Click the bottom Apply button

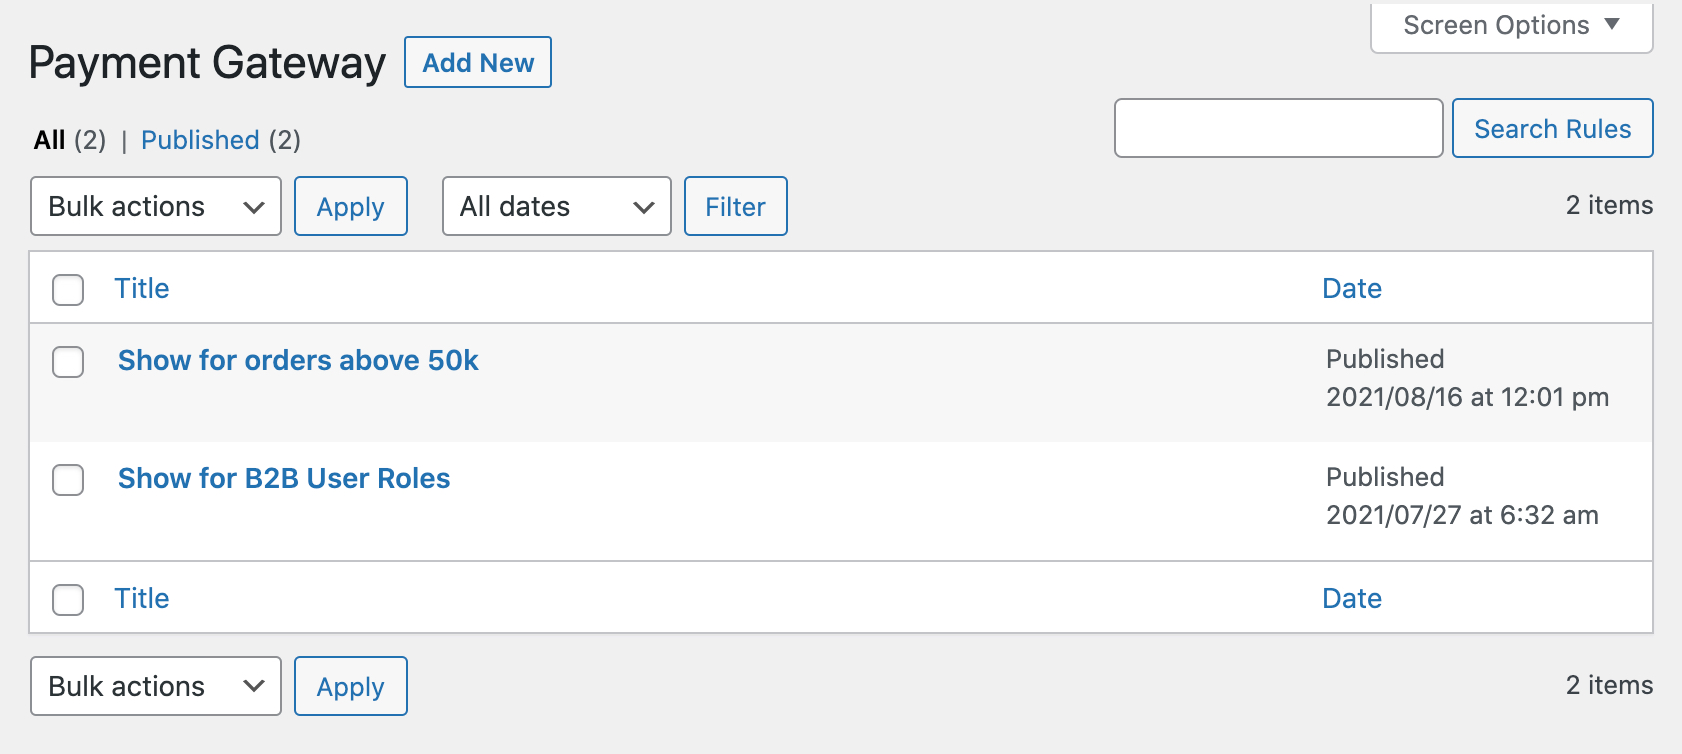pos(350,686)
